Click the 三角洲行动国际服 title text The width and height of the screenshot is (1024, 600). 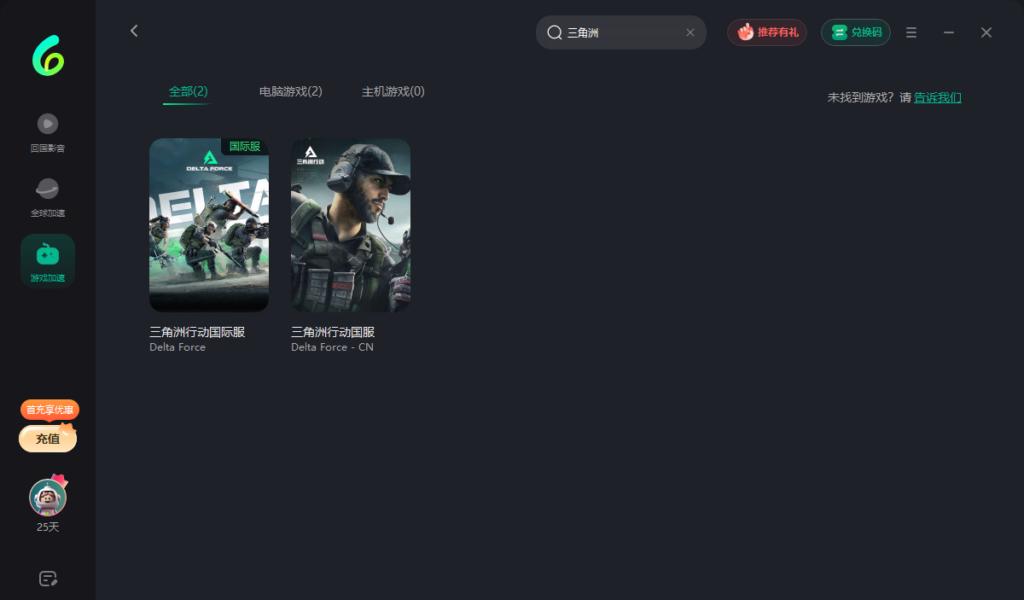[x=197, y=332]
